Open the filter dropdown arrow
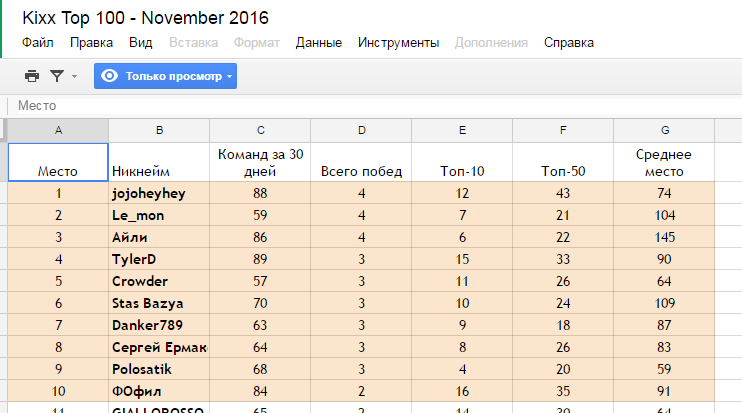Viewport: 742px width, 413px height. 74,76
